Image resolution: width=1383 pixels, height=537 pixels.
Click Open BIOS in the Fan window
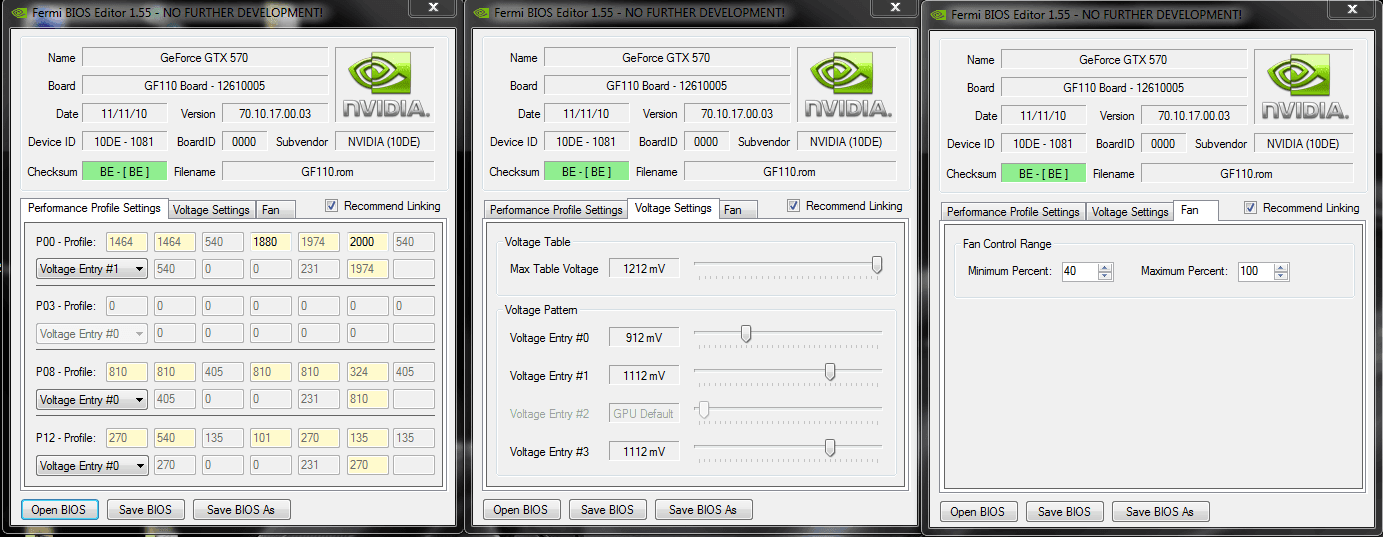tap(979, 511)
